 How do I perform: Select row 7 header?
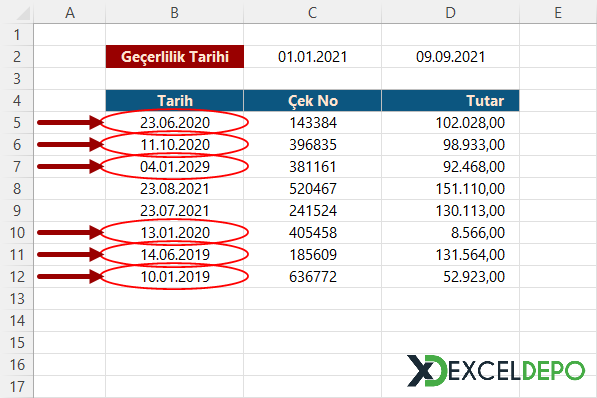click(17, 167)
